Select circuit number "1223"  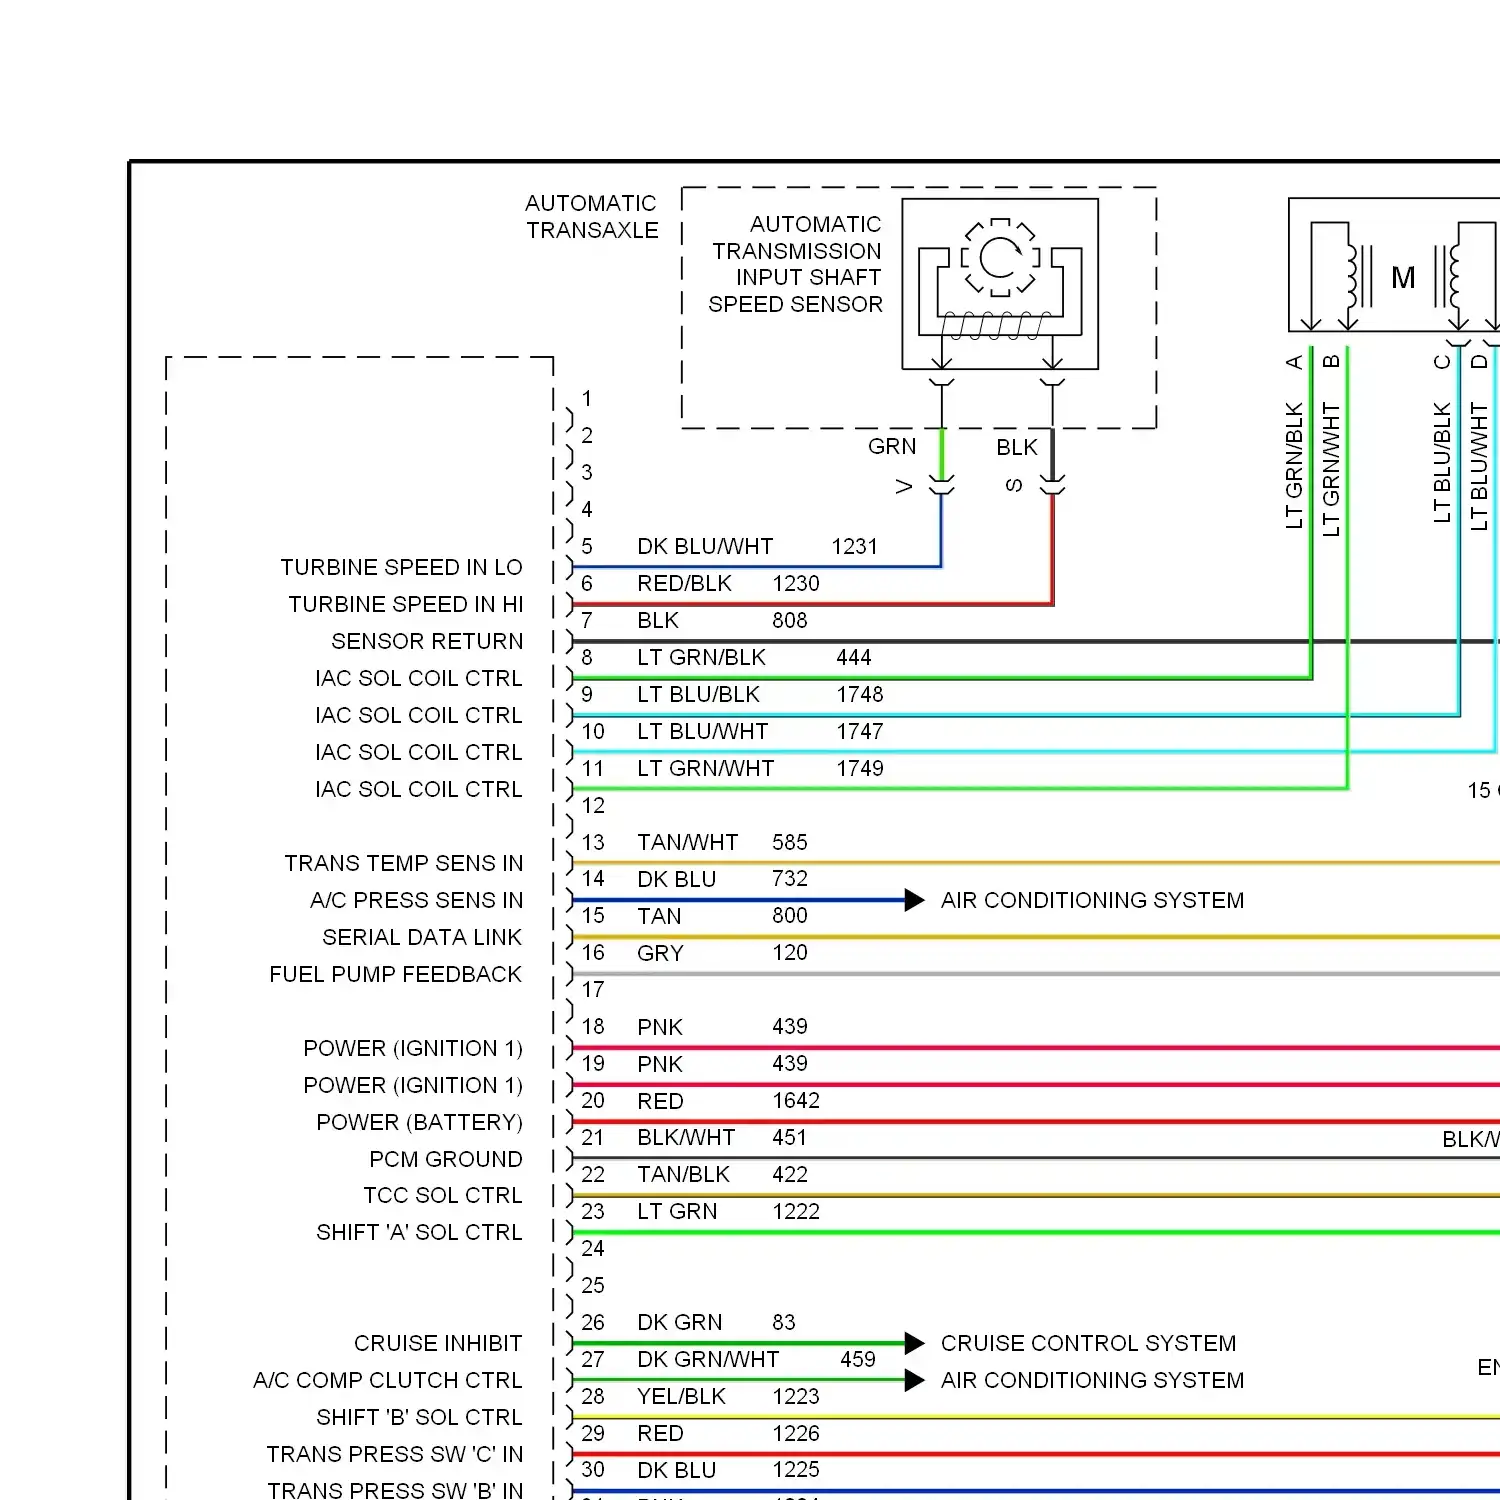(796, 1397)
